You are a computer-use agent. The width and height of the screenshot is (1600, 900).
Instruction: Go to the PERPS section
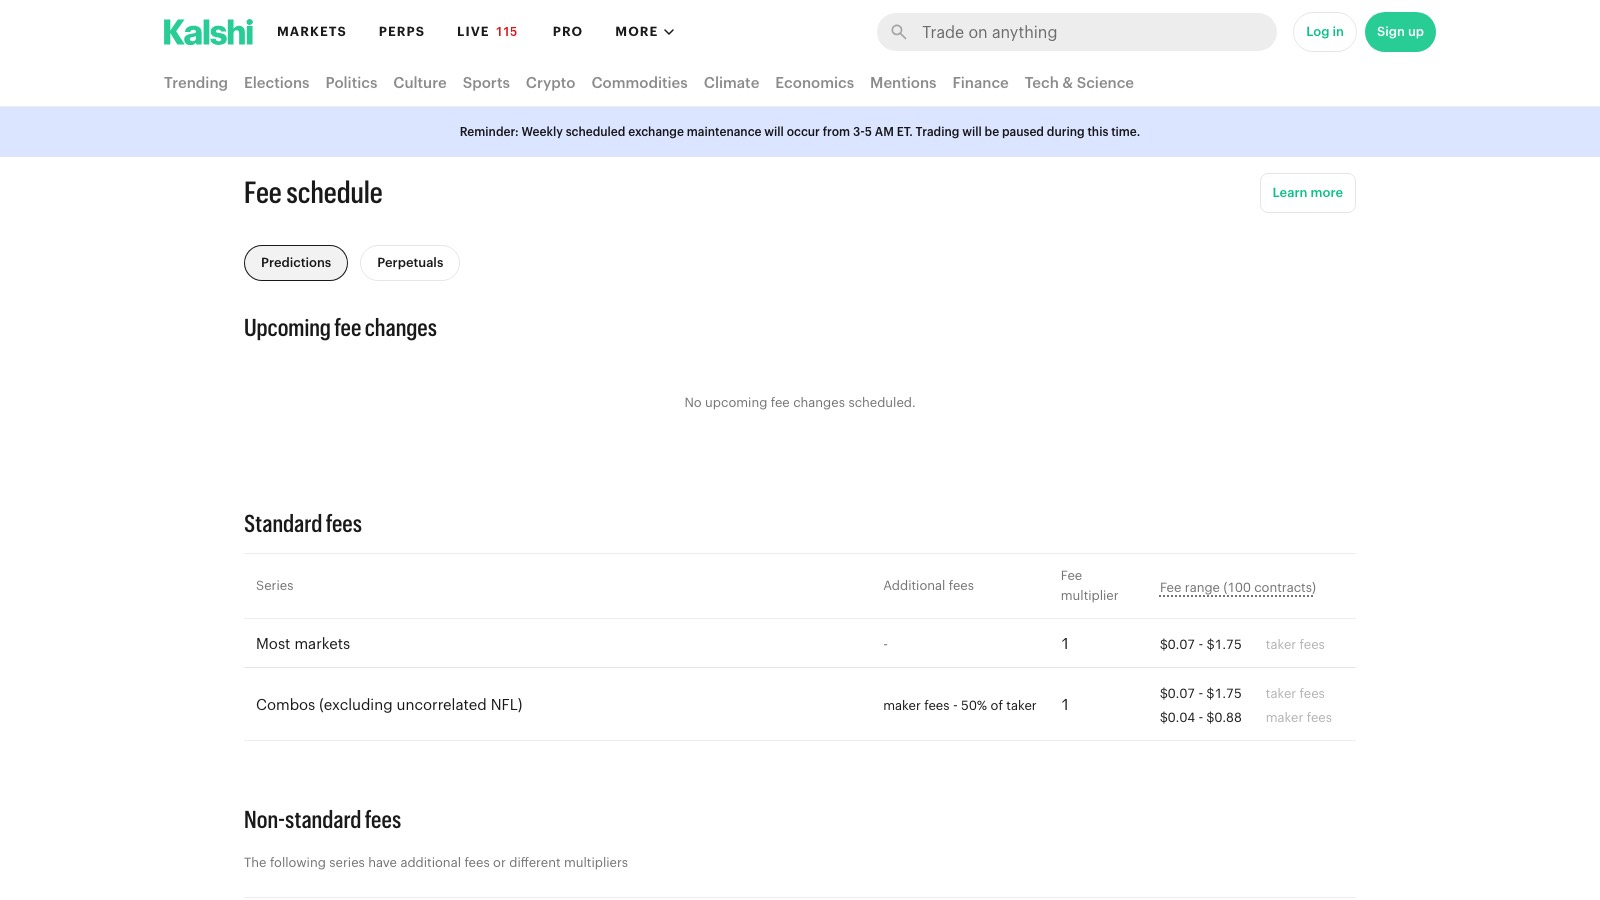pyautogui.click(x=402, y=32)
